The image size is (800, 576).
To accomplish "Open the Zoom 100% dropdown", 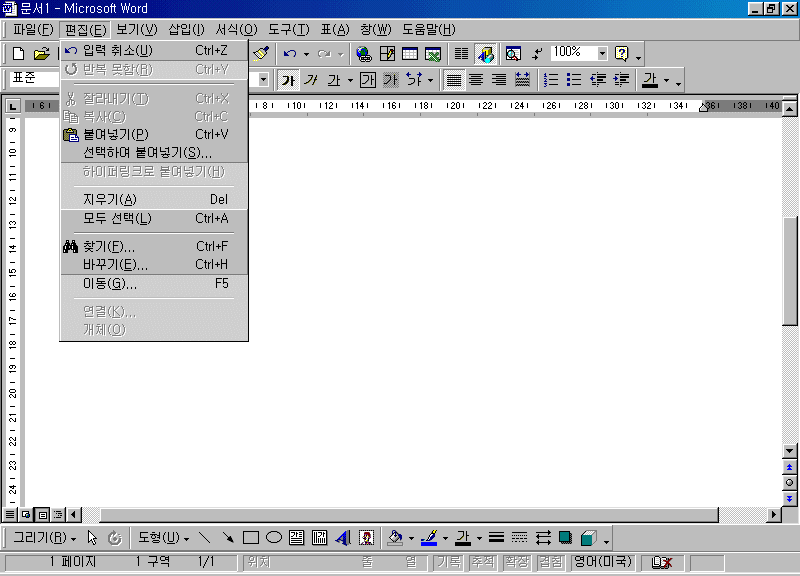I will [603, 54].
